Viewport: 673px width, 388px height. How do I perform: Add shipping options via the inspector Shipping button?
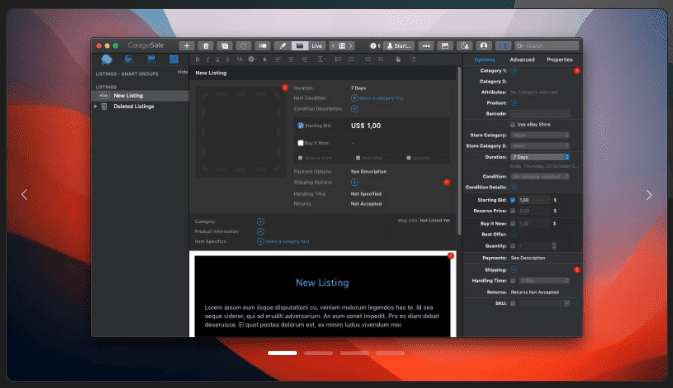click(514, 270)
